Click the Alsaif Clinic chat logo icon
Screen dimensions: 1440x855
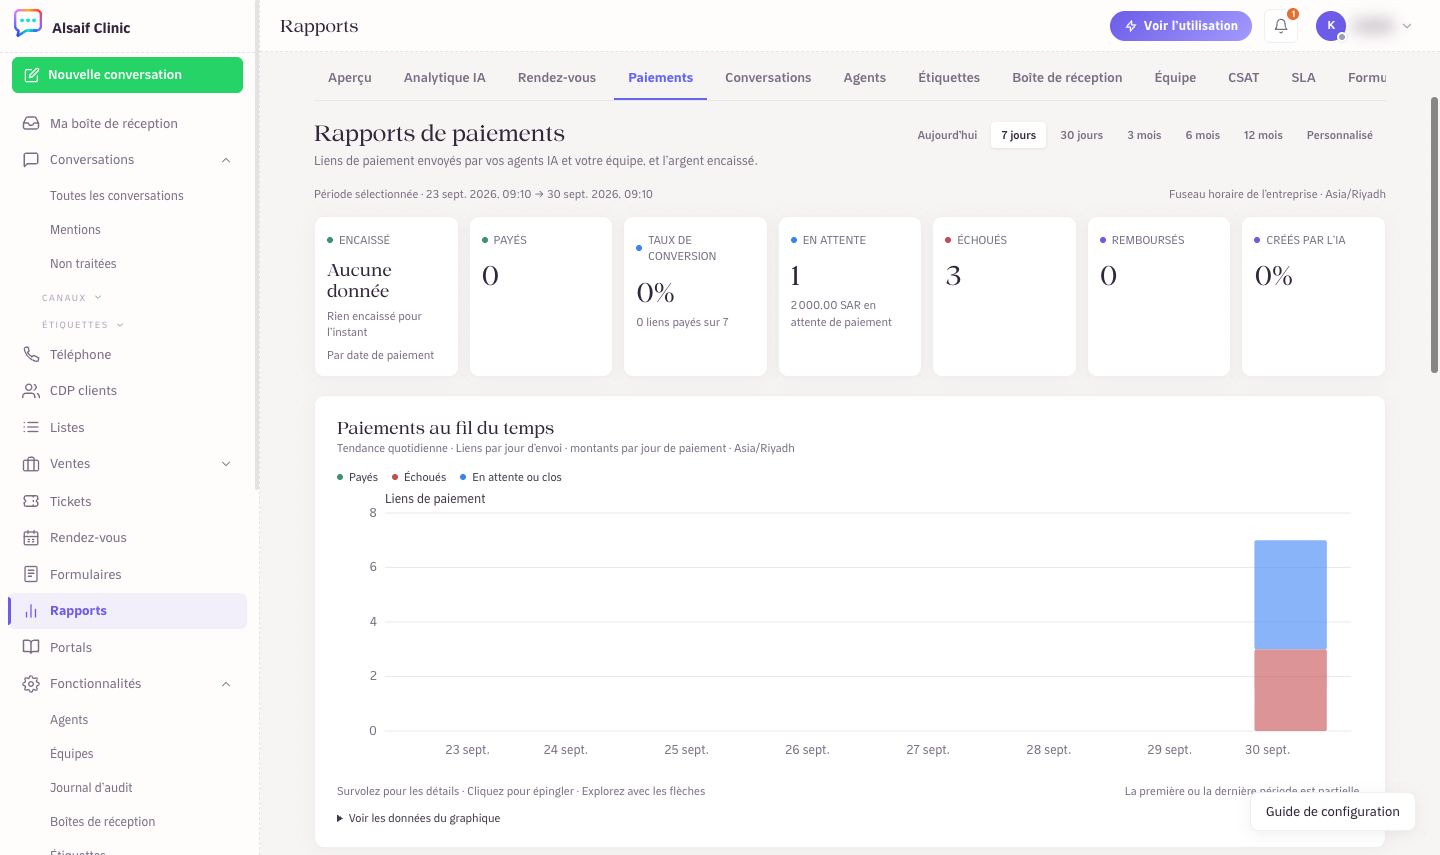click(x=28, y=23)
